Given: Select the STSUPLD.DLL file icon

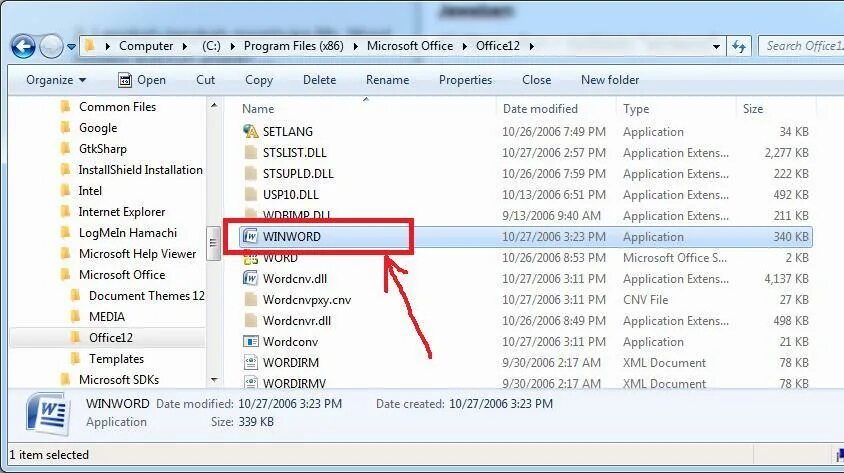Looking at the screenshot, I should coord(251,173).
